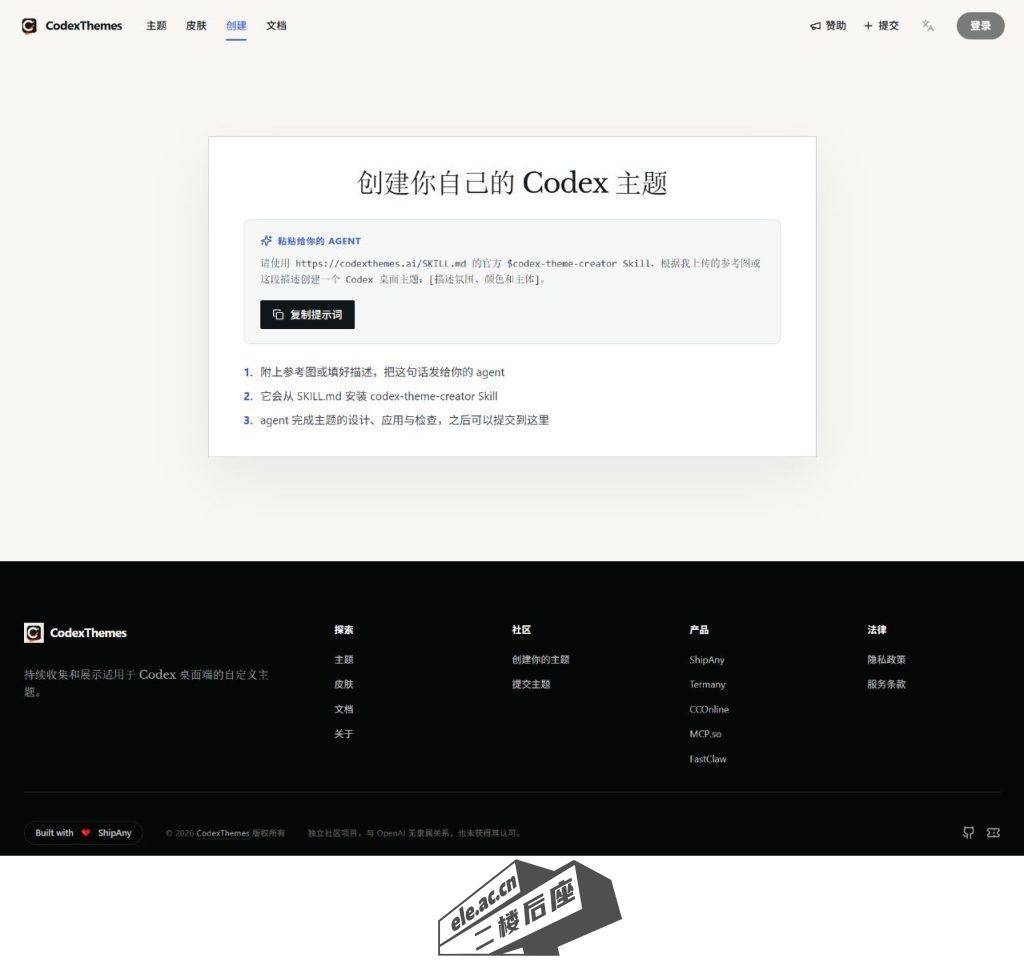
Task: Click the heading 创建你自己的 Codex 主题
Action: point(512,182)
